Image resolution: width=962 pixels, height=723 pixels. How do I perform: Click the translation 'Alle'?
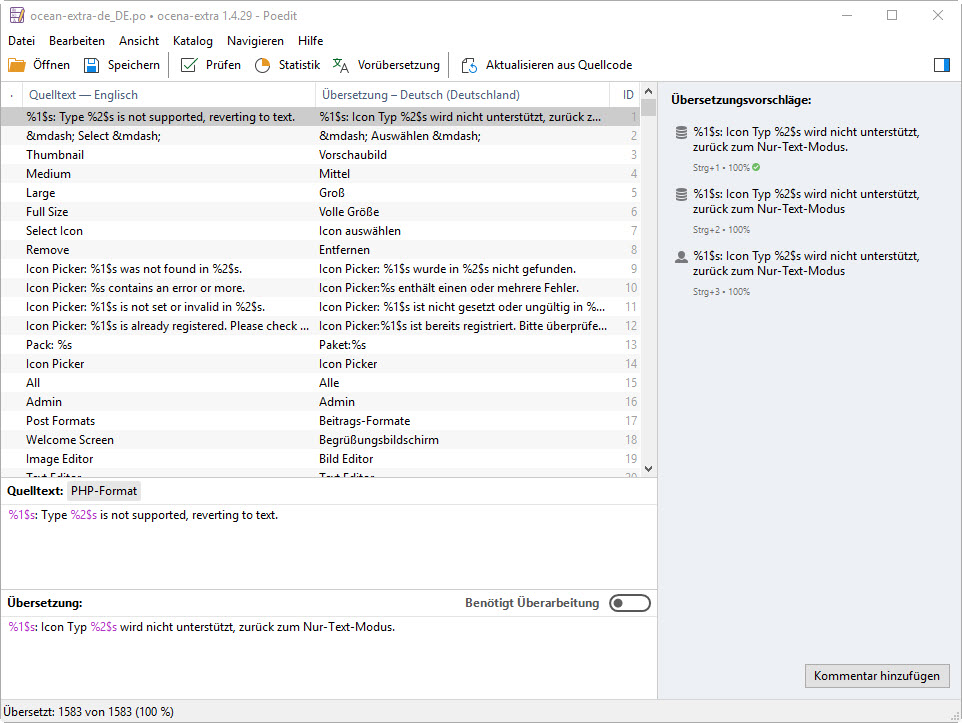329,383
